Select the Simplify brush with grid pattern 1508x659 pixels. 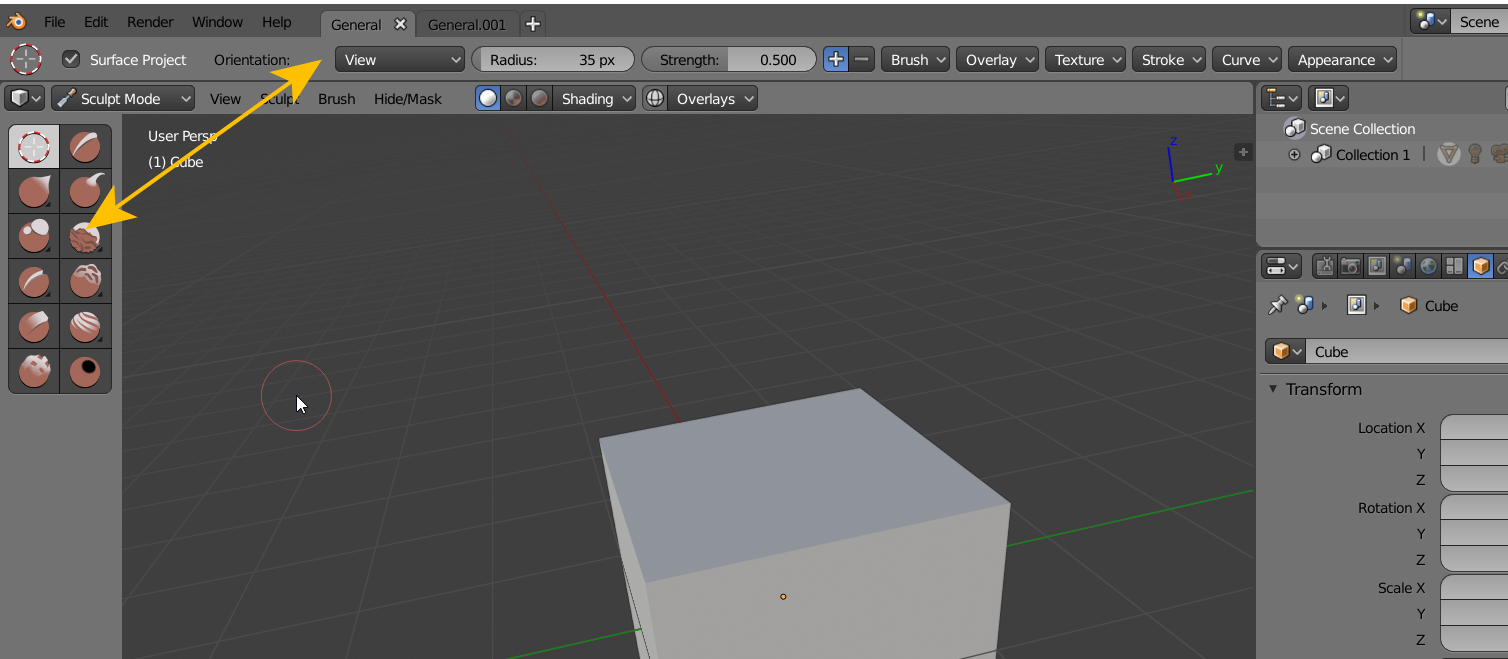click(34, 371)
